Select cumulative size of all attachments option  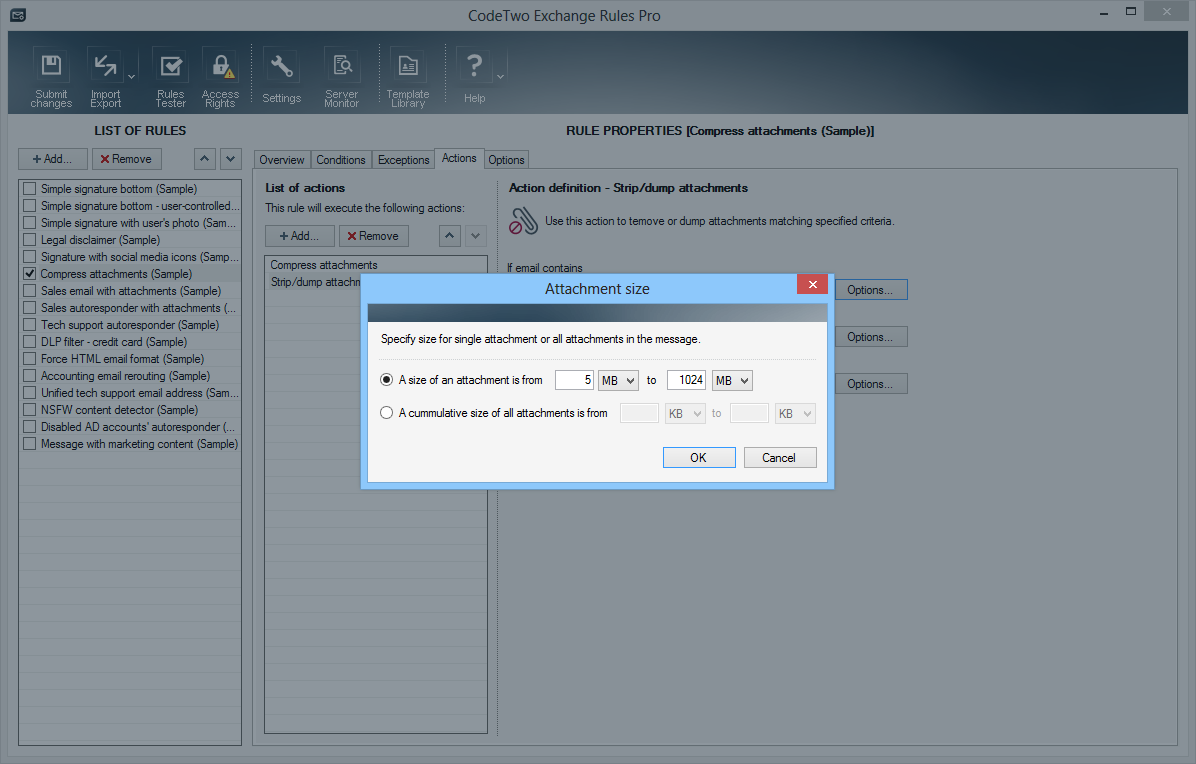(387, 413)
